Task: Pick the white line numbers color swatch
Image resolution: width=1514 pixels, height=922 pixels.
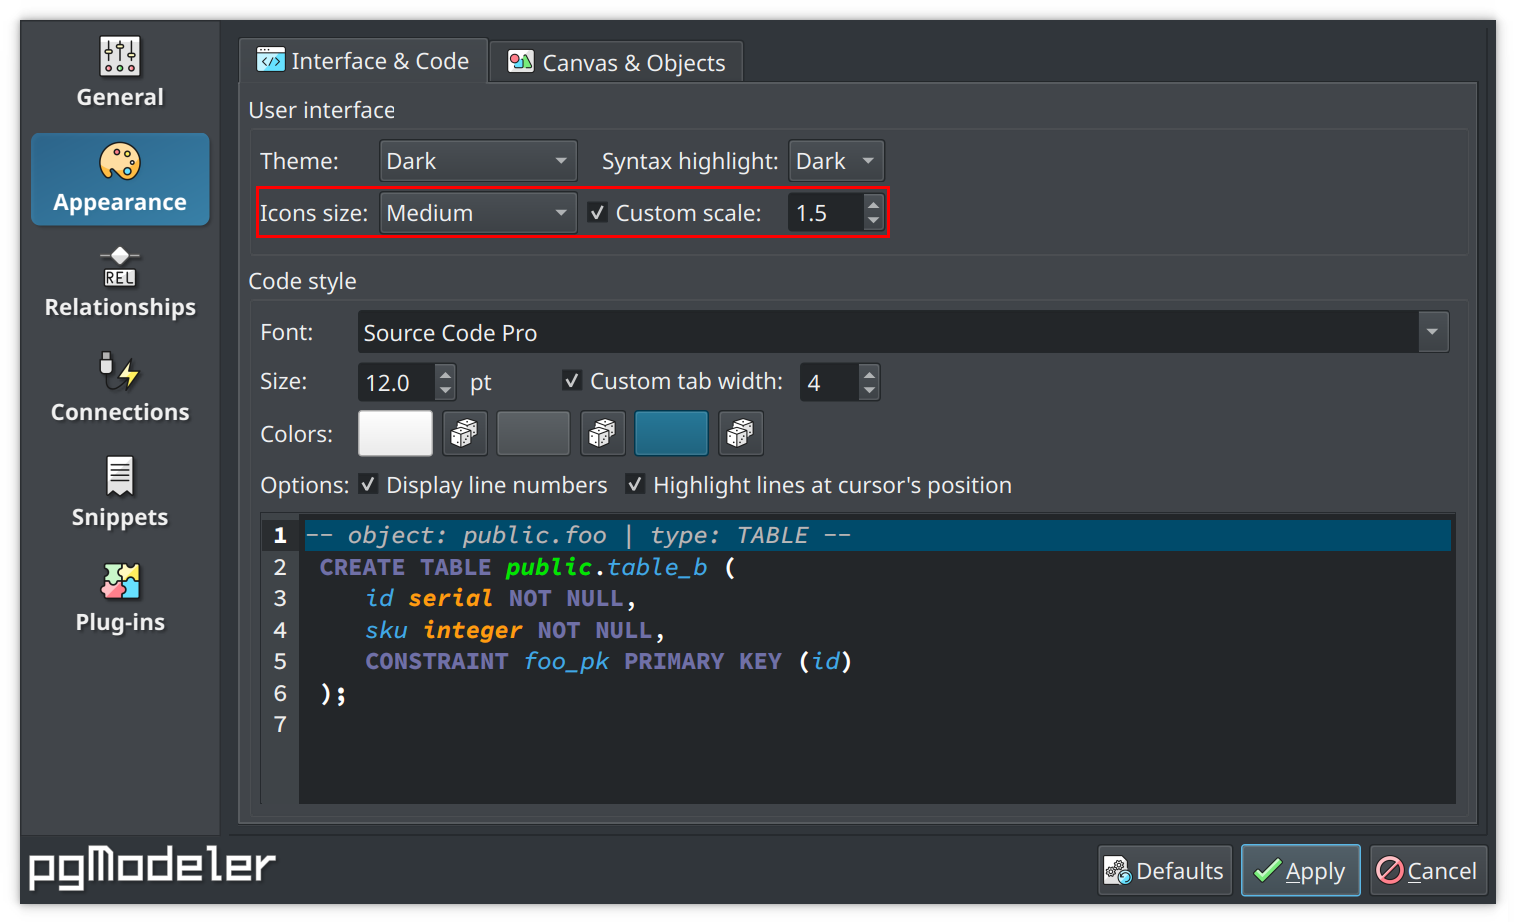Action: point(396,433)
